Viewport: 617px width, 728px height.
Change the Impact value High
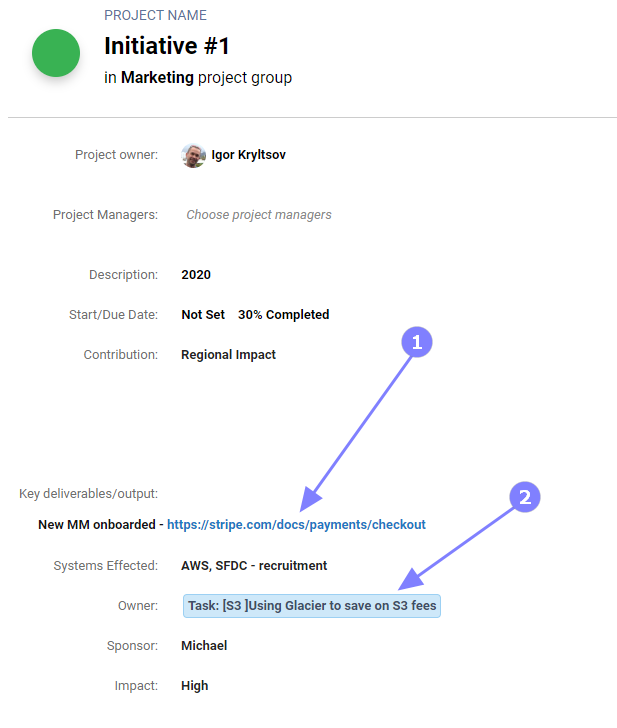click(195, 686)
